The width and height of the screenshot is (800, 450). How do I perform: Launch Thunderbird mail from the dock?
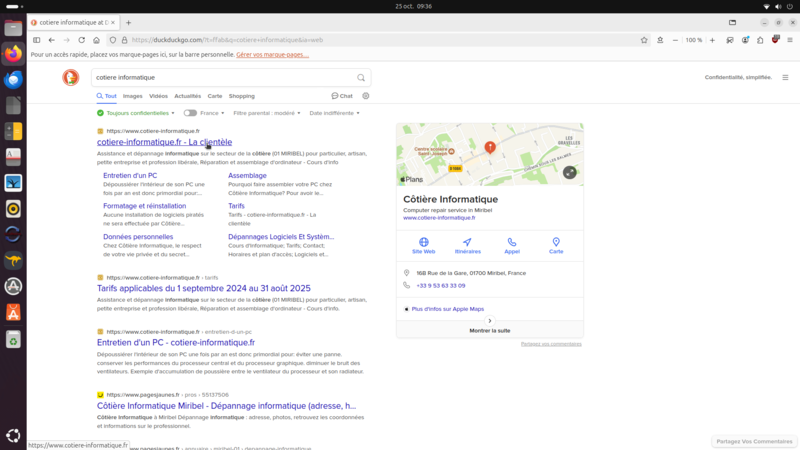[13, 80]
